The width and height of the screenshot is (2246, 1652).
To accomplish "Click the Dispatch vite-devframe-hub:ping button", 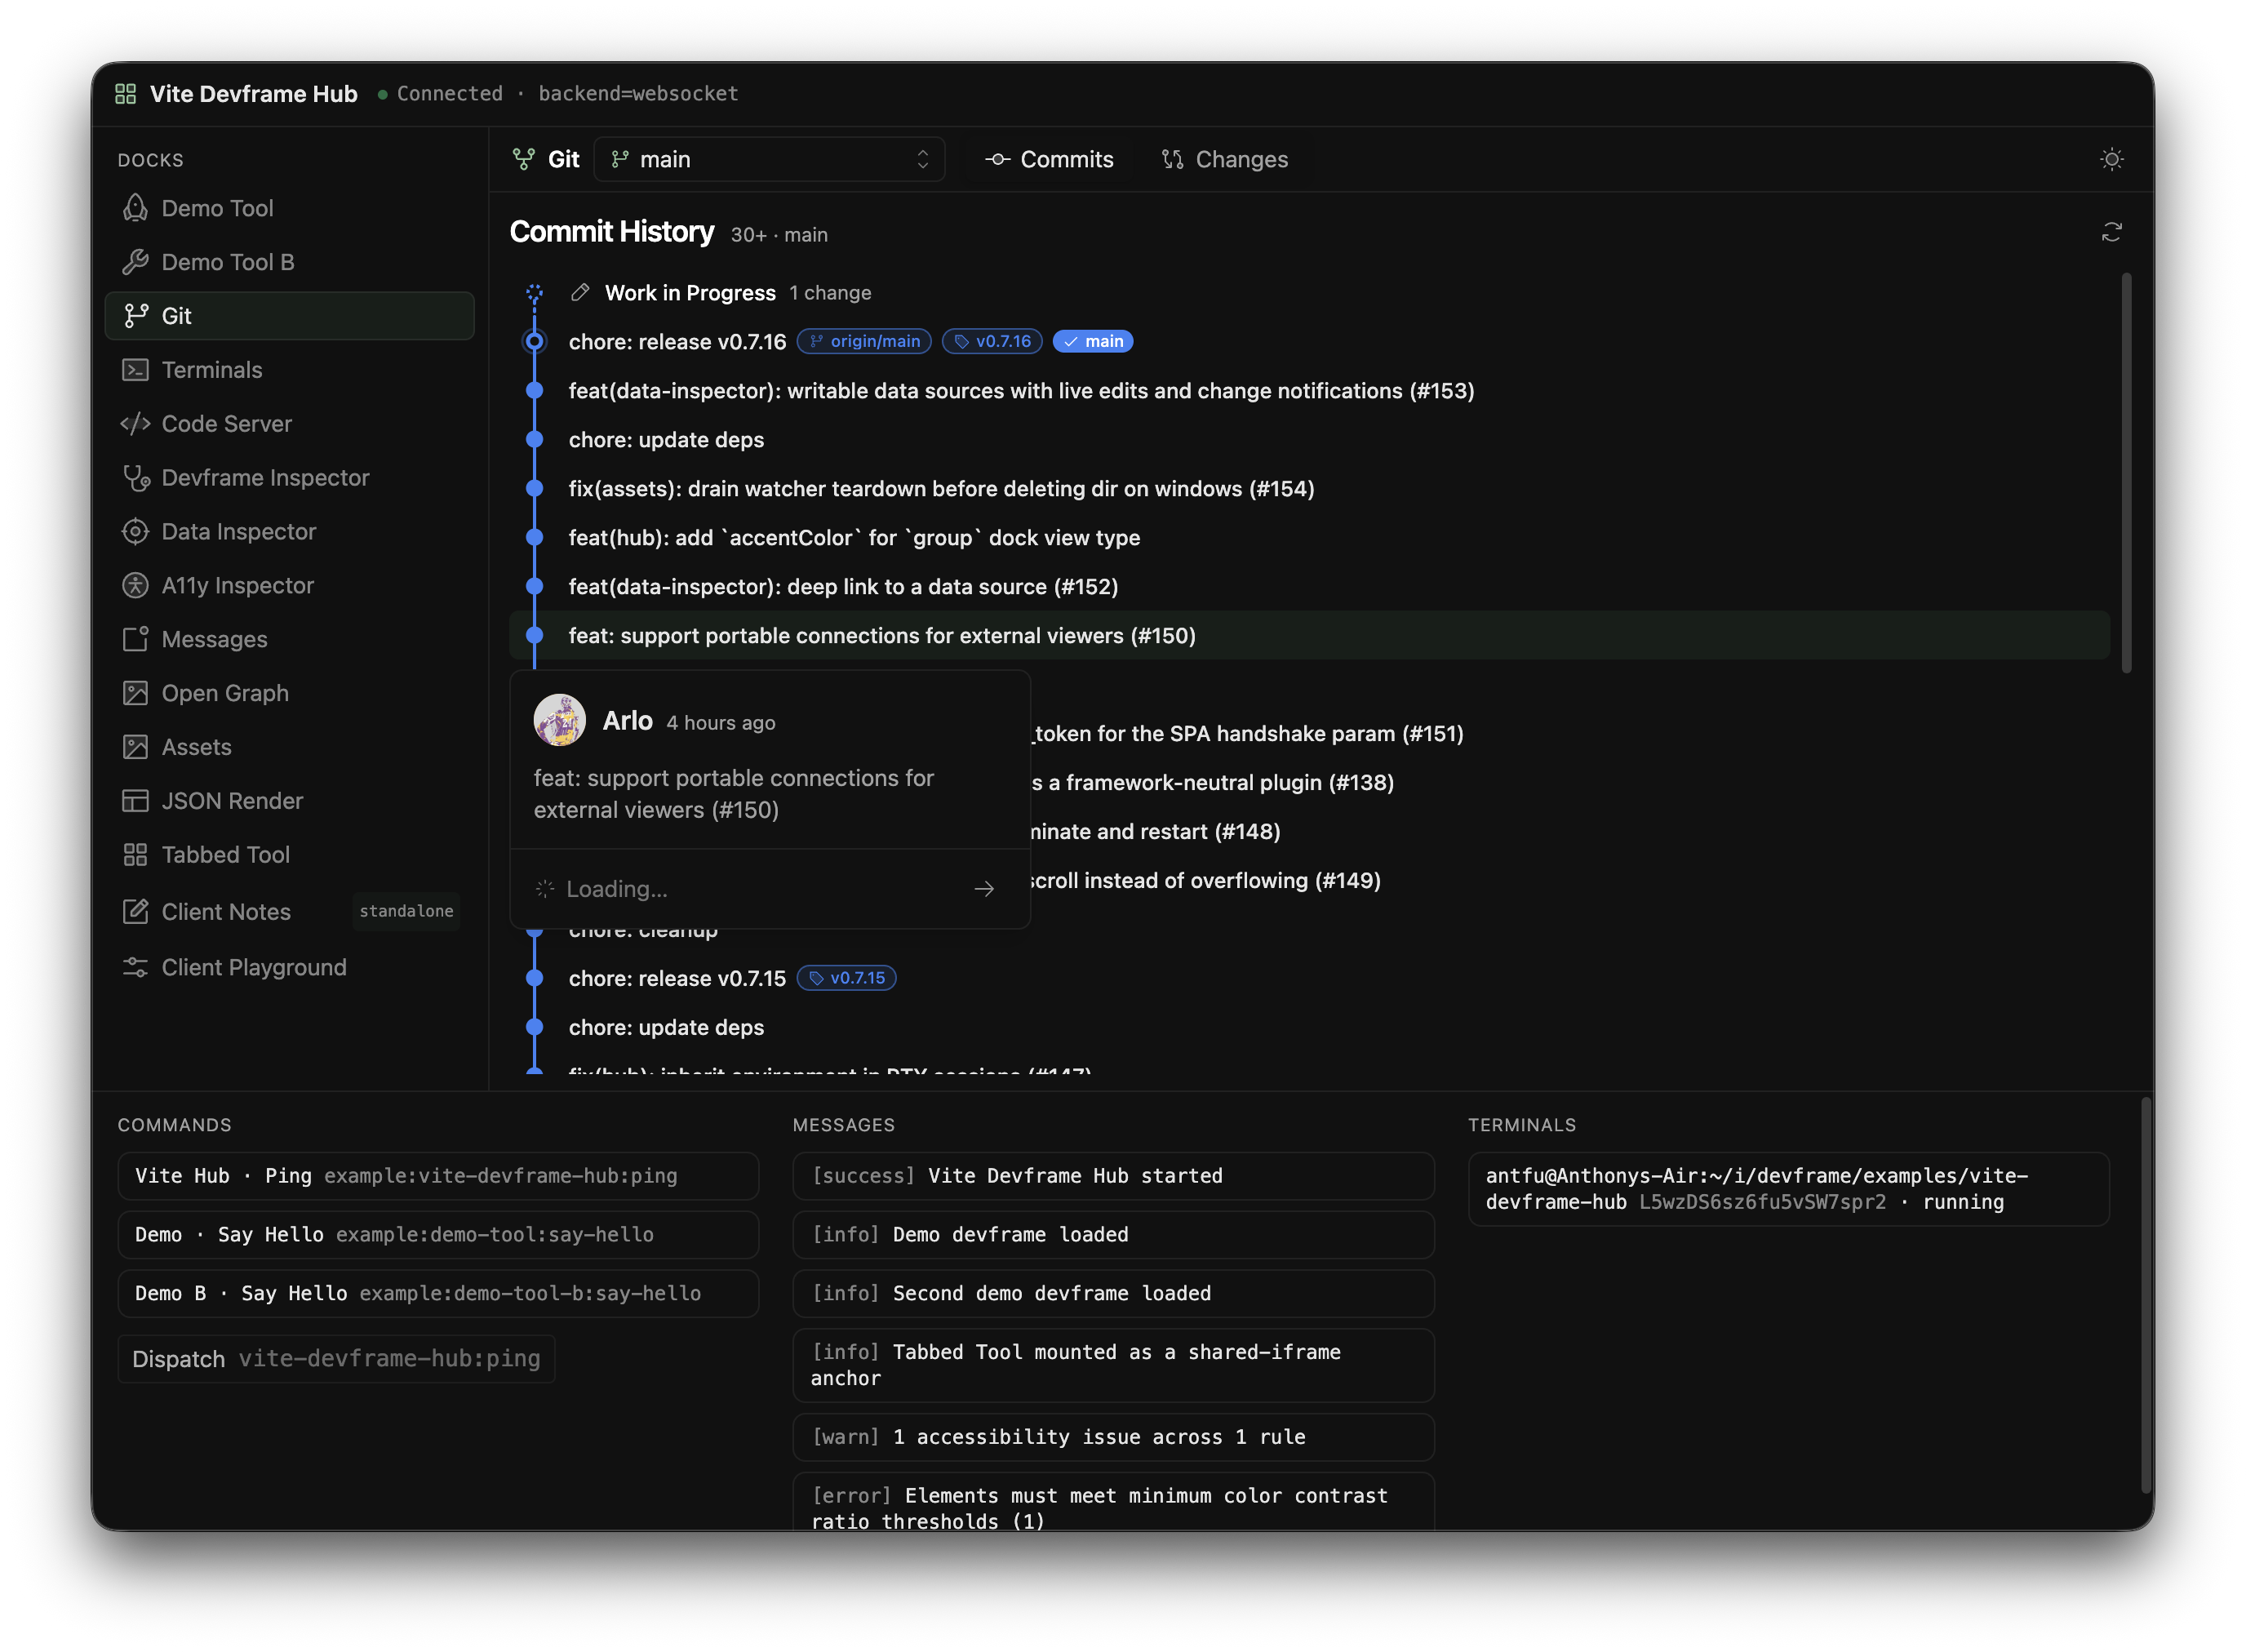I will click(x=336, y=1359).
